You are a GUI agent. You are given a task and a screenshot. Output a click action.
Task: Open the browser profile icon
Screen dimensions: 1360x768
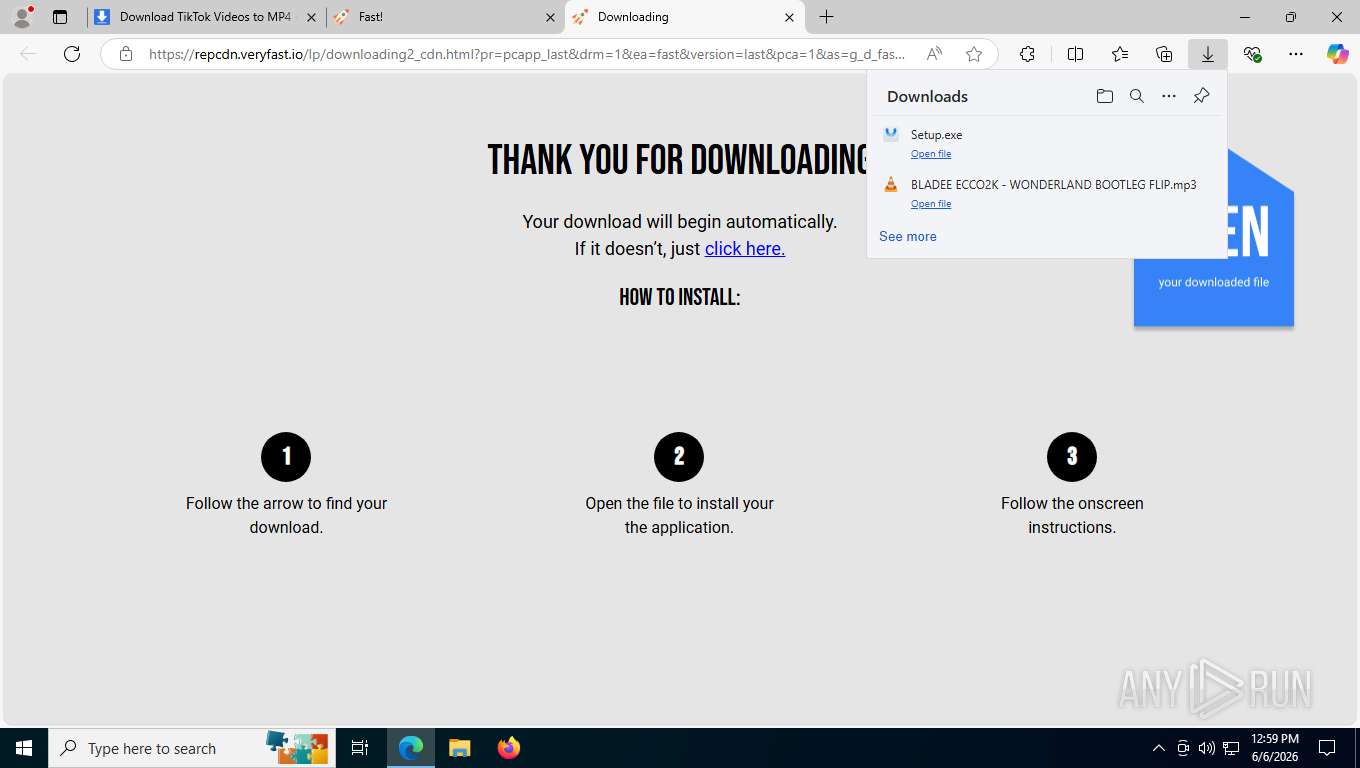pos(22,16)
